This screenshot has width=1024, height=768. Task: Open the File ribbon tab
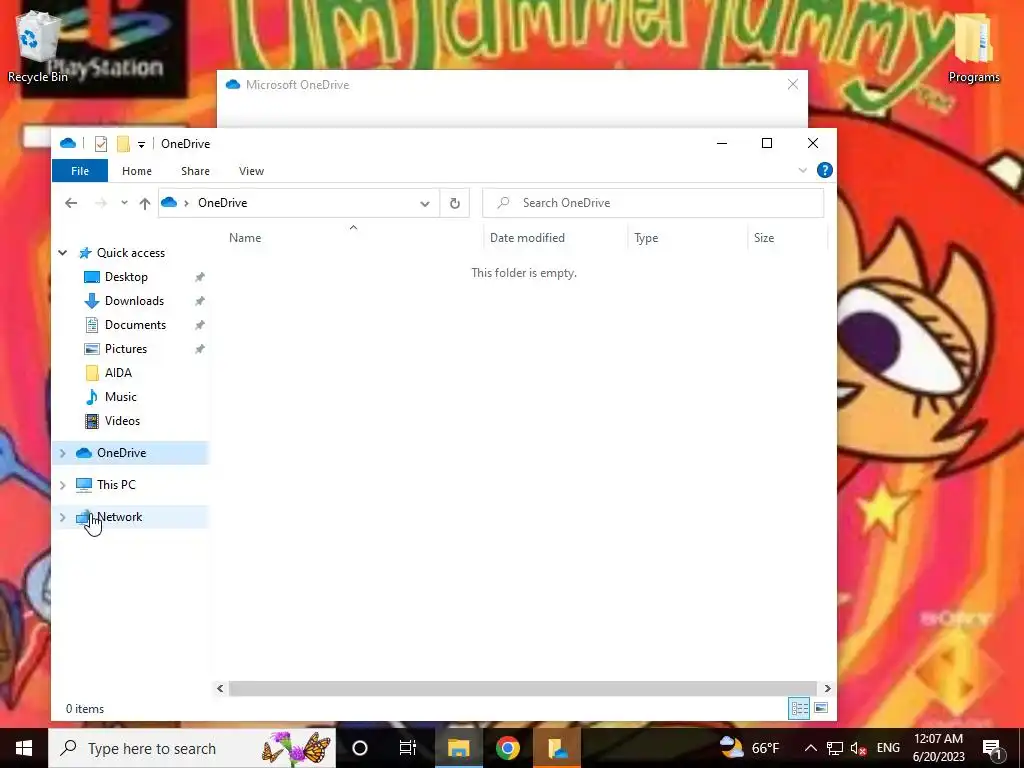tap(80, 171)
